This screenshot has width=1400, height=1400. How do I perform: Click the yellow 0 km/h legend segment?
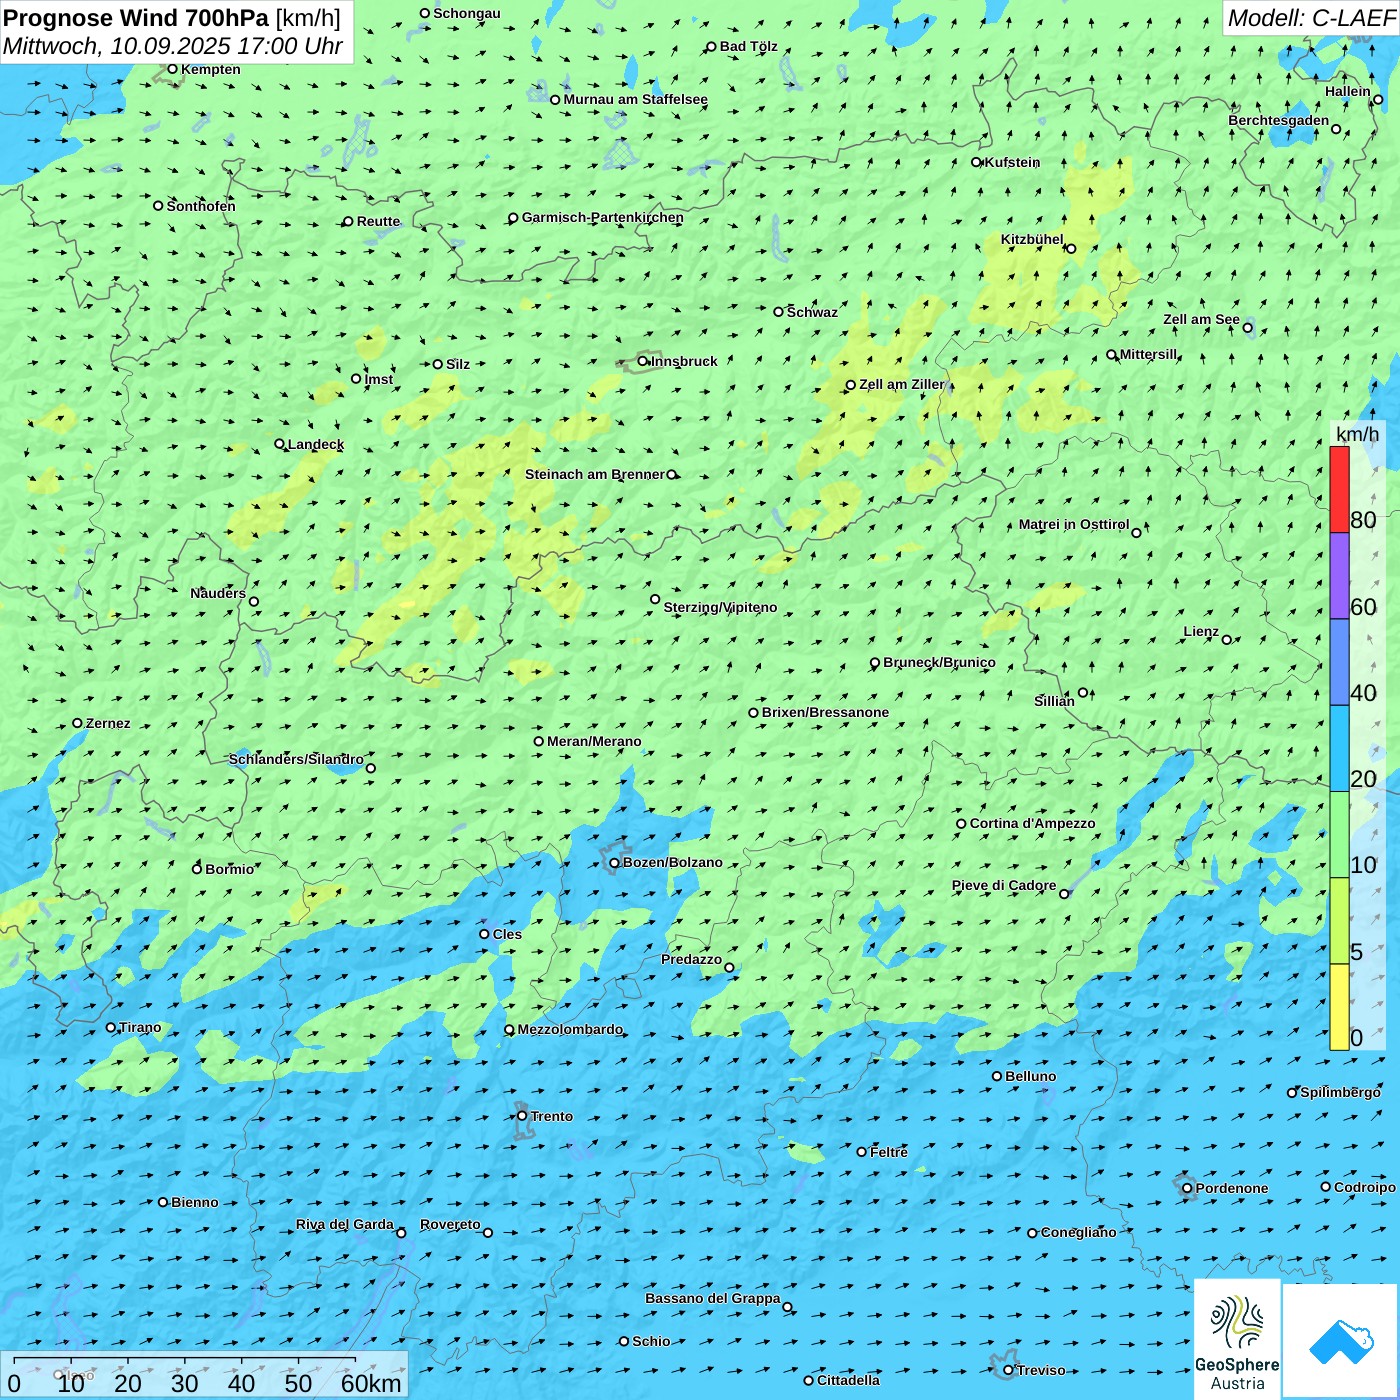tap(1339, 1007)
